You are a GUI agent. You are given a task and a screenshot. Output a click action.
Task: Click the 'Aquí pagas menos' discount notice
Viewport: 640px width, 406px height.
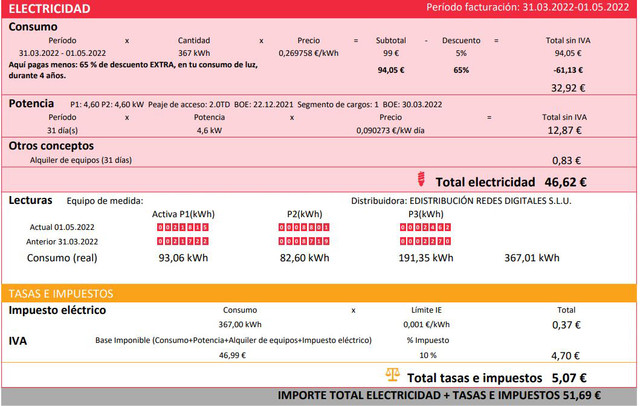coord(133,70)
